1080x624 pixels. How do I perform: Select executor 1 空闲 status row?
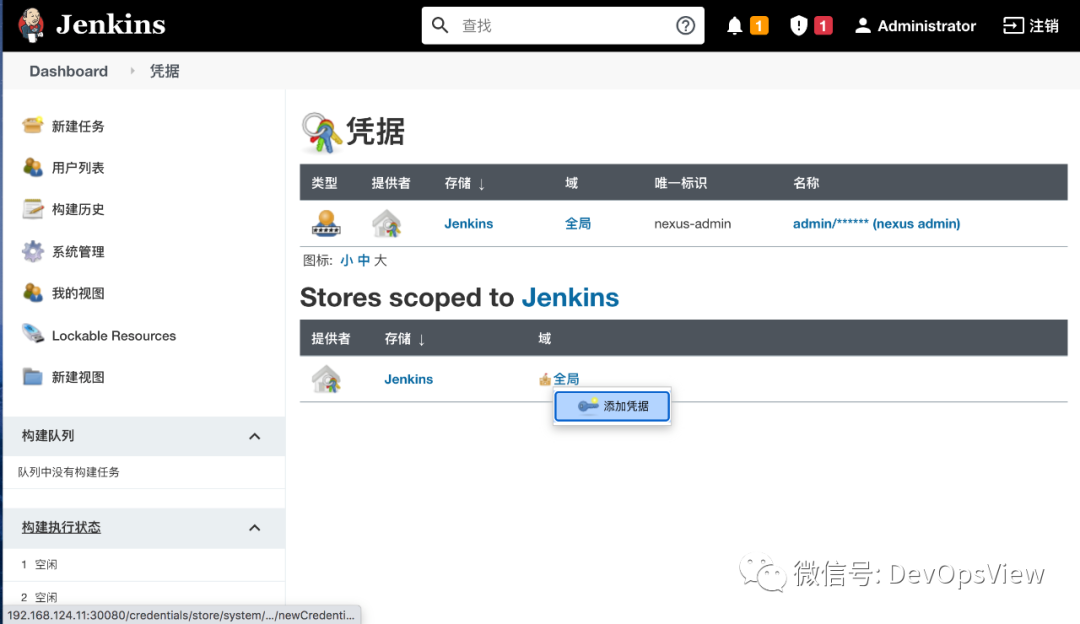(x=144, y=565)
